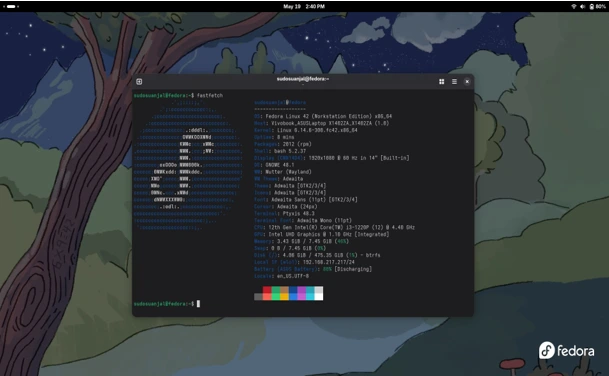Click the Packages line 2012 (rpm)
Image resolution: width=609 pixels, height=376 pixels.
coord(283,144)
